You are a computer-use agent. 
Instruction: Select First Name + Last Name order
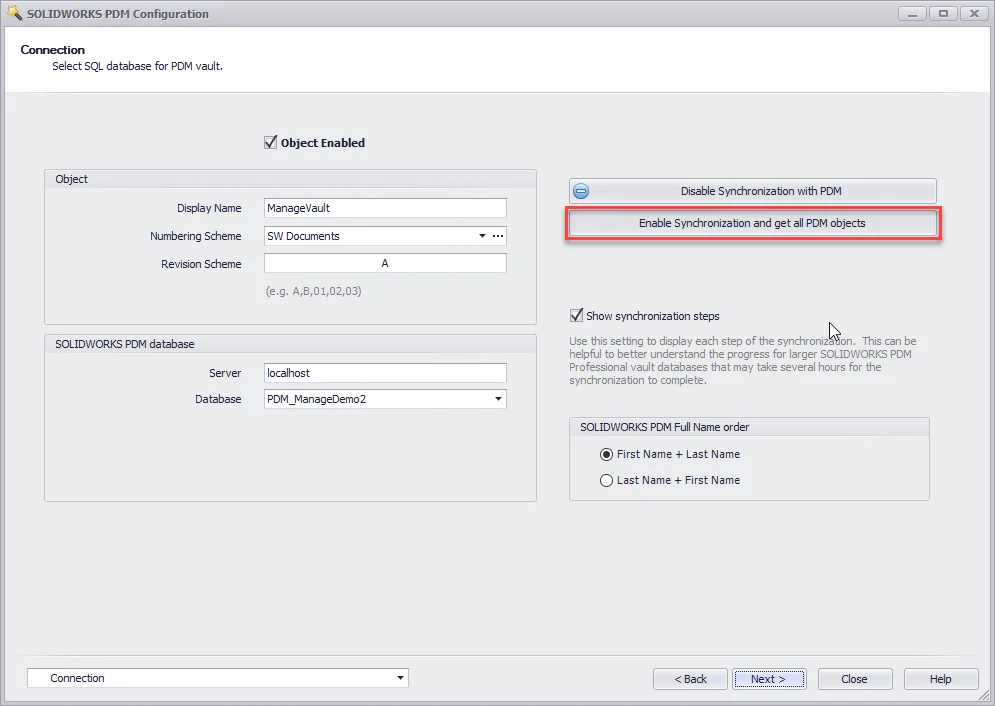pos(606,454)
